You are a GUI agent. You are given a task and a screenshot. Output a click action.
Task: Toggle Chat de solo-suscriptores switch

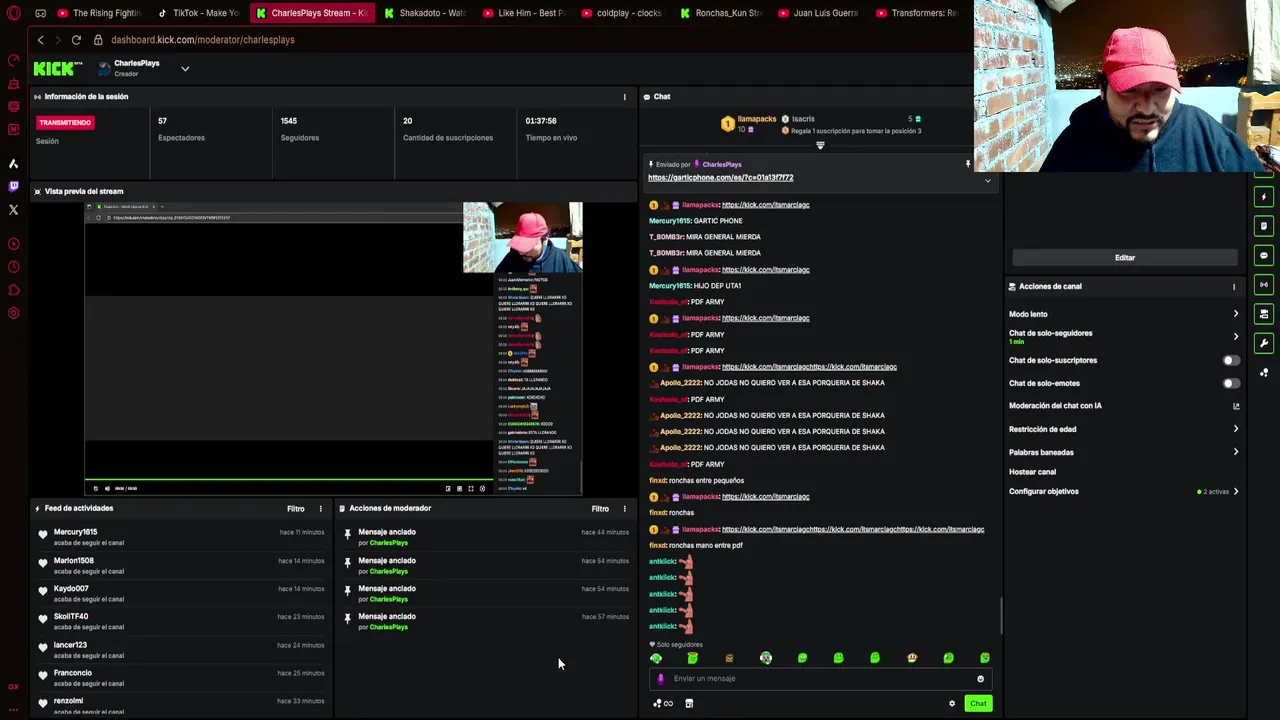pos(1231,360)
